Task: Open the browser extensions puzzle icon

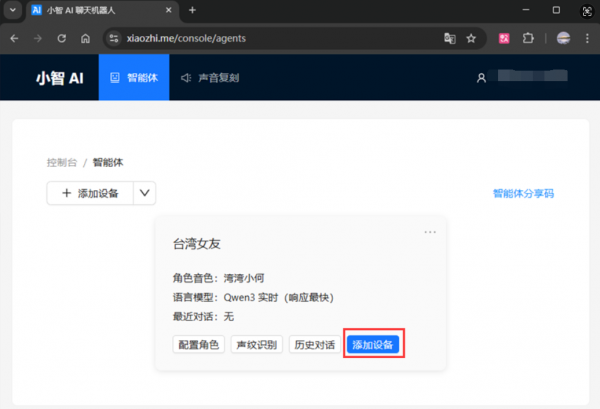Action: [530, 39]
